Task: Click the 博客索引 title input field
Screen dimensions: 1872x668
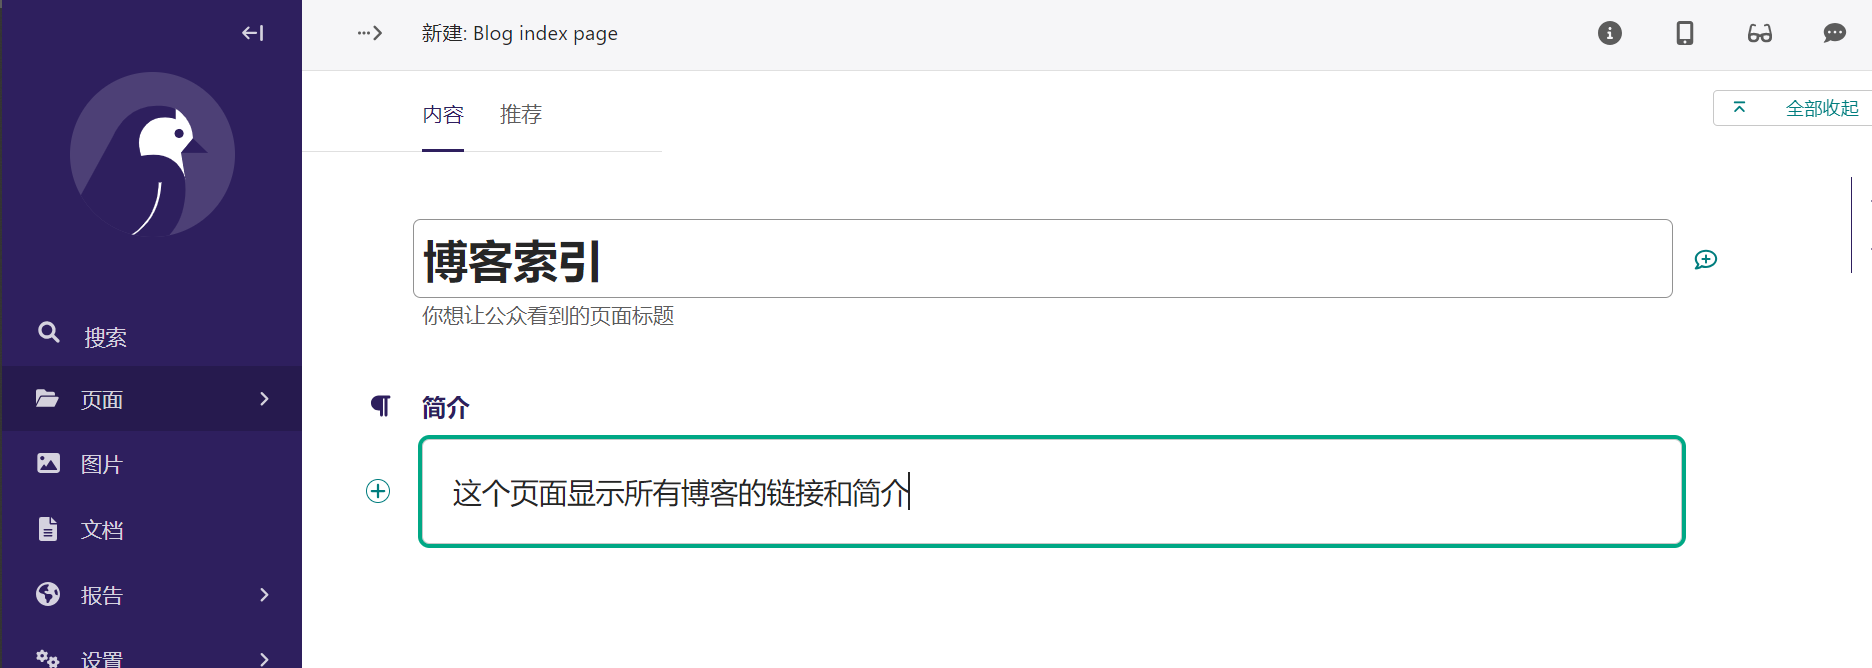Action: click(x=1043, y=259)
